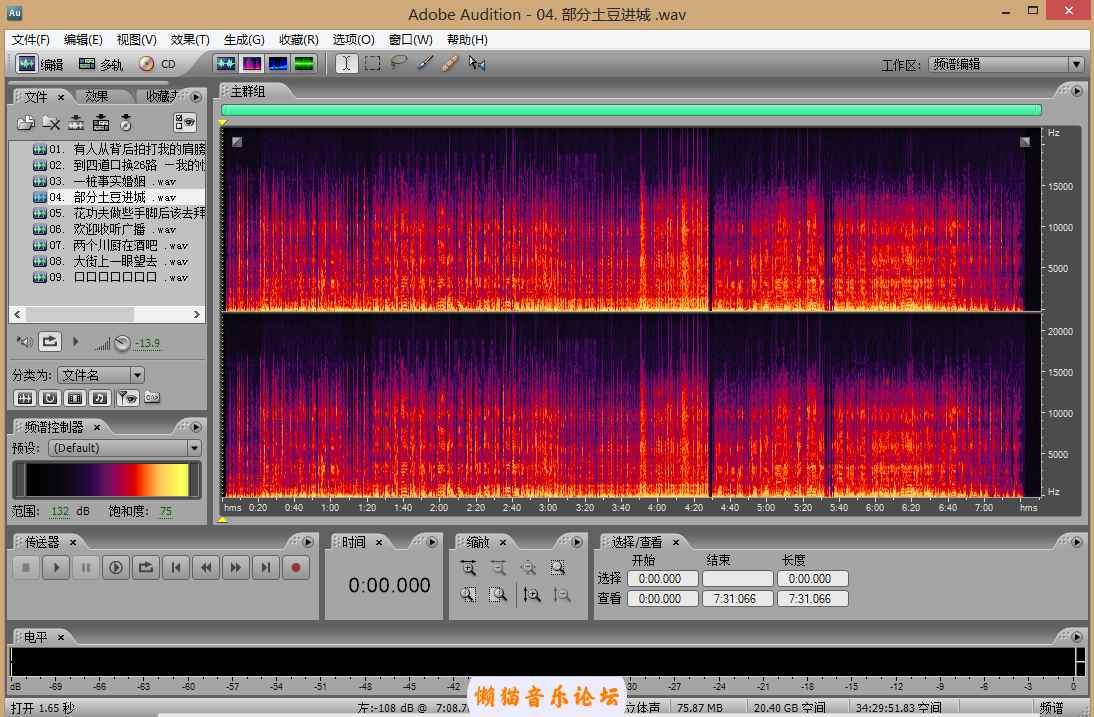Image resolution: width=1094 pixels, height=717 pixels.
Task: Toggle show MIDI files filter
Action: click(100, 398)
